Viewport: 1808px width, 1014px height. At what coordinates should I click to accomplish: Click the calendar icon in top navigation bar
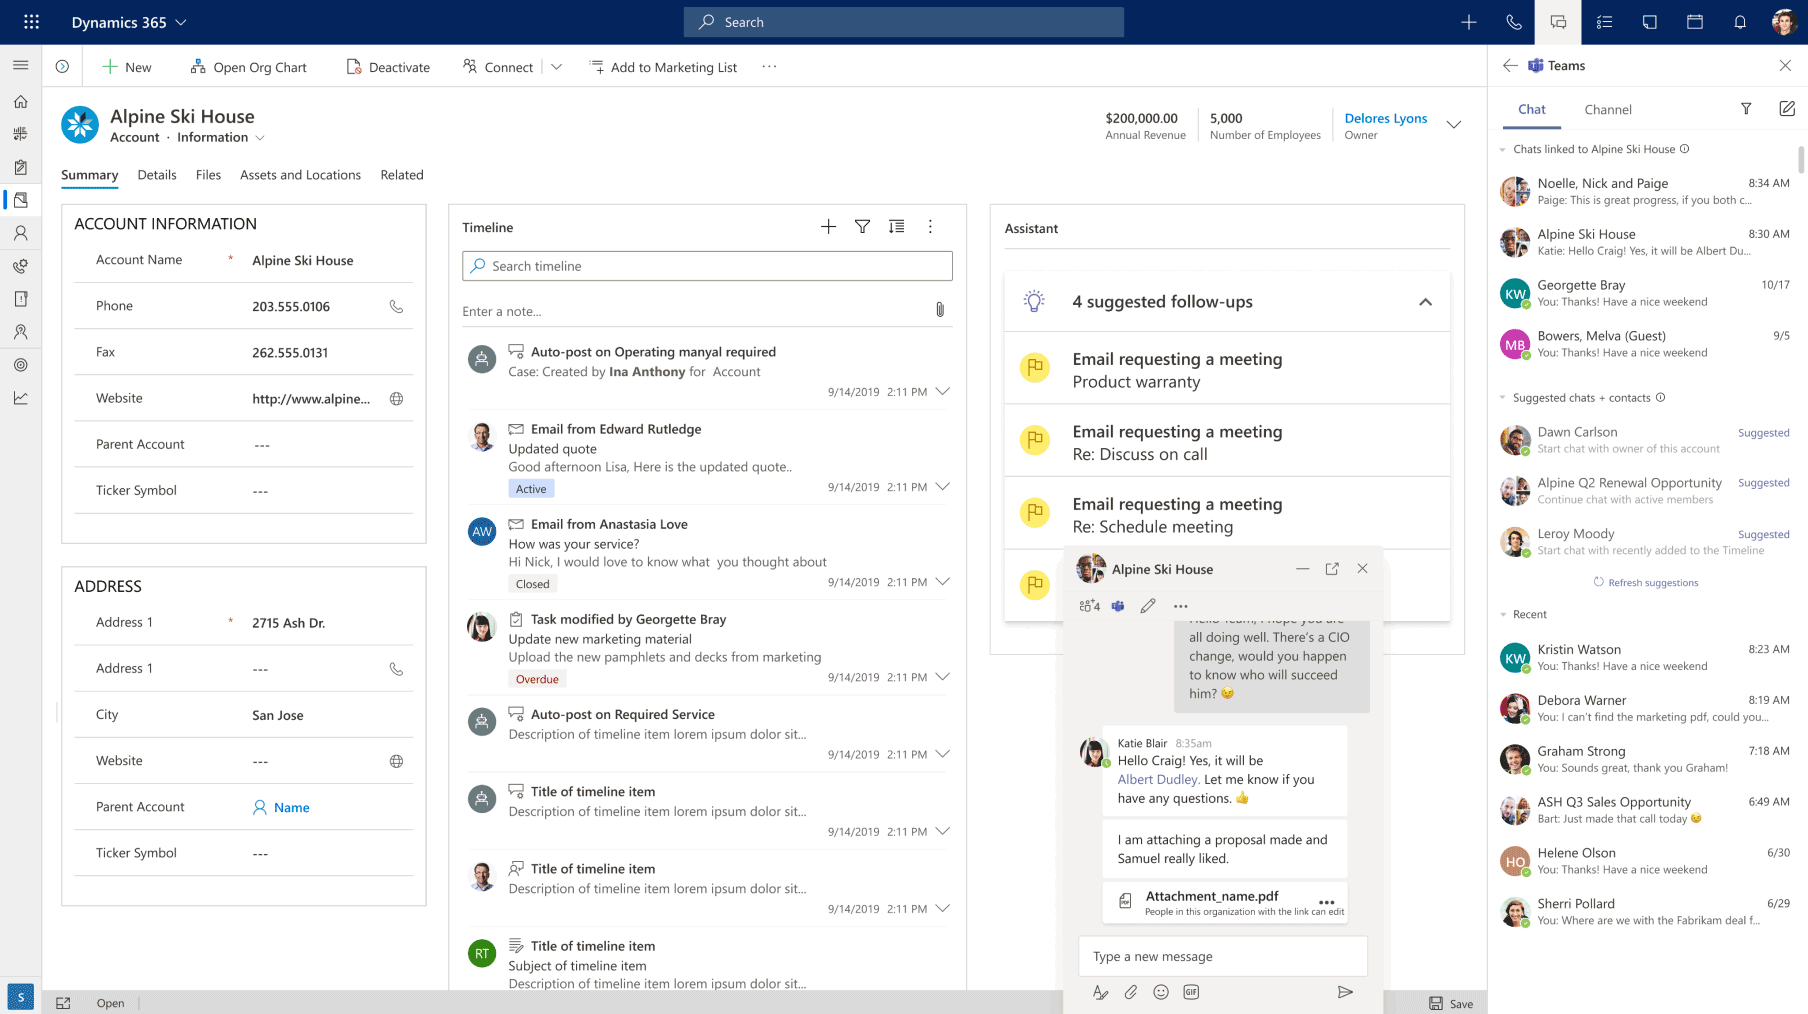tap(1694, 21)
